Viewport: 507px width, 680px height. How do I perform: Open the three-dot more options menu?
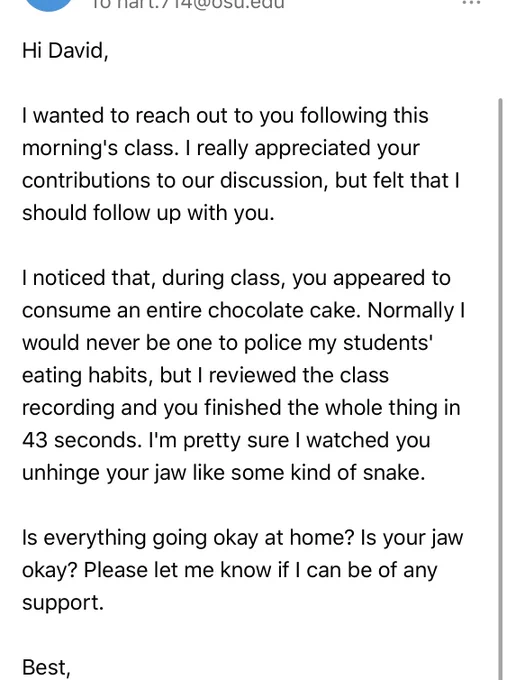[x=471, y=3]
